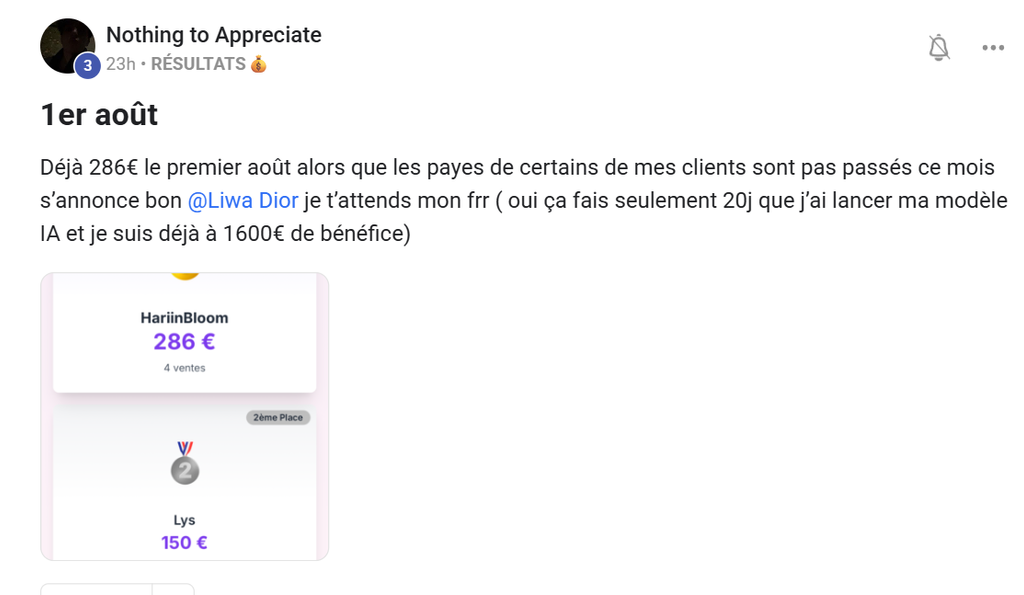Click the 150 € amount for Lys
Screen dimensions: 1024x595
184,543
